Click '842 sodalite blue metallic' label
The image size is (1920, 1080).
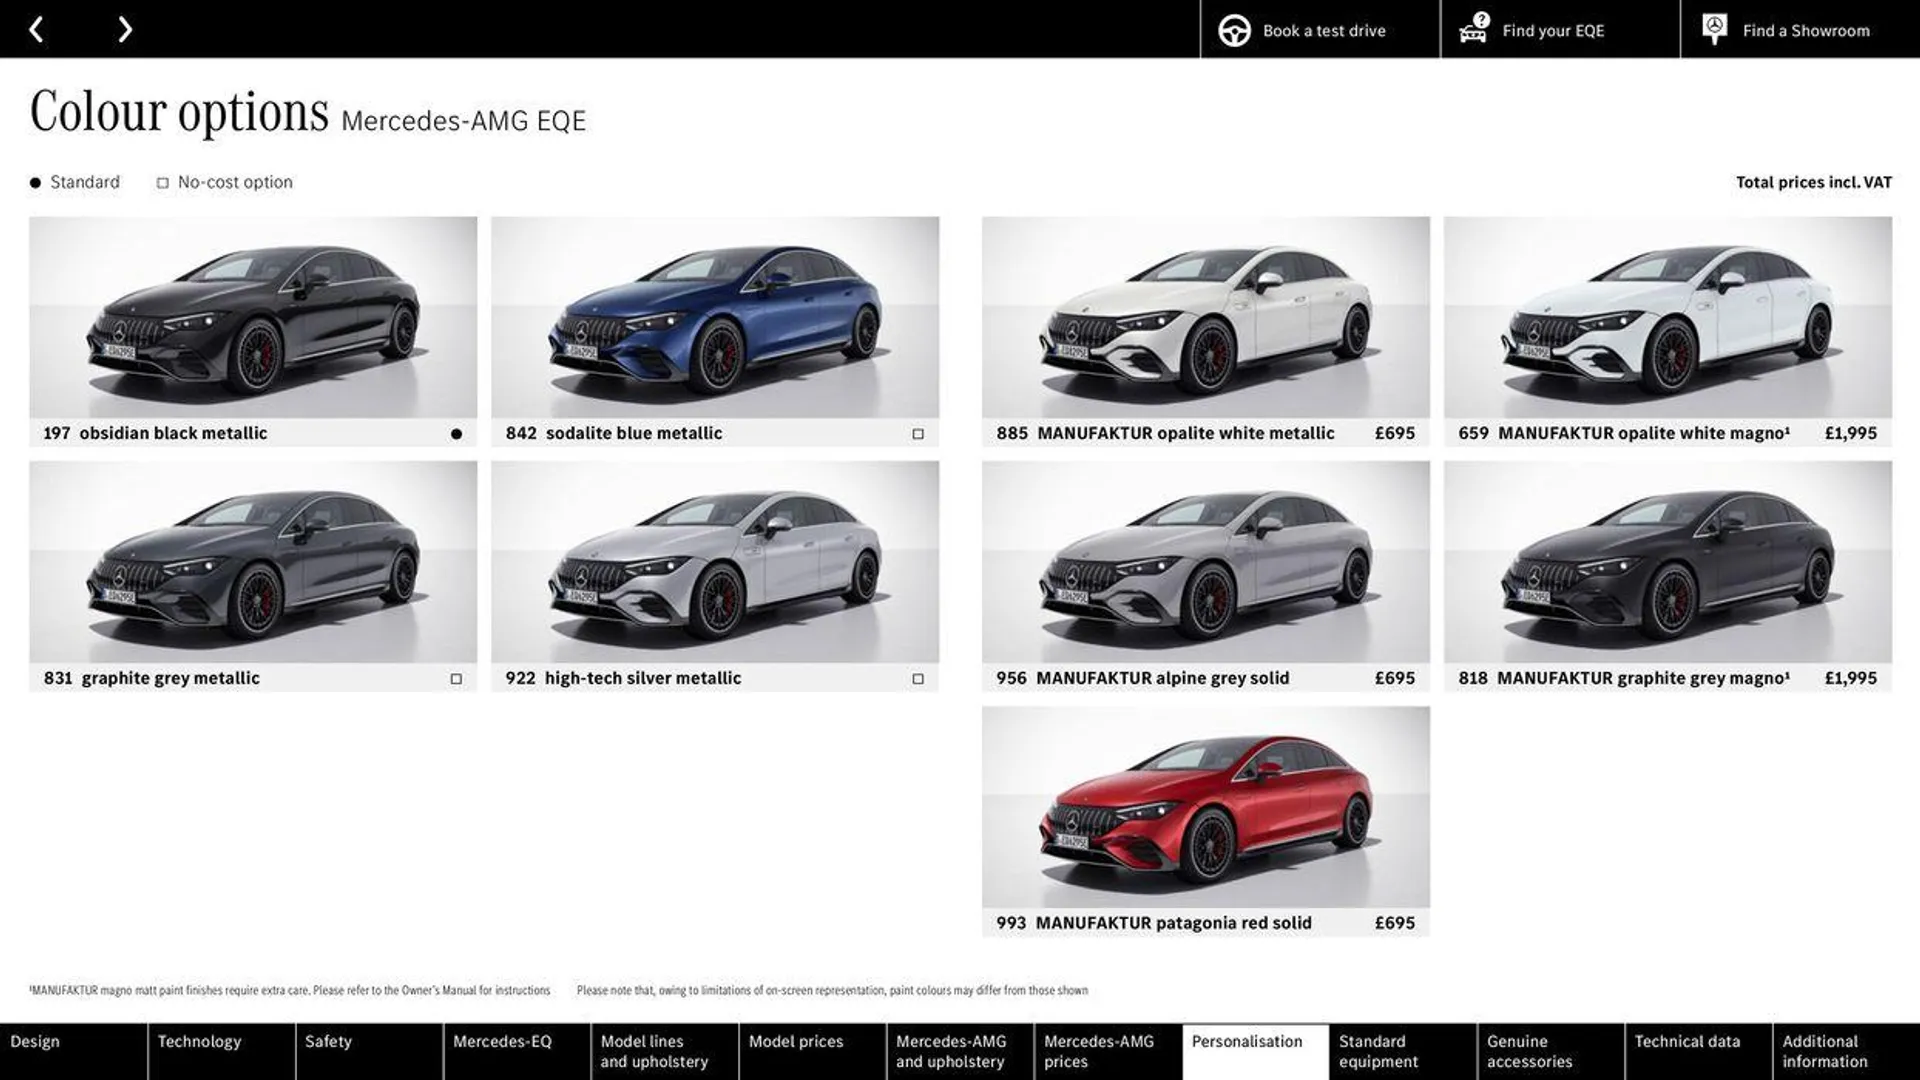(614, 433)
